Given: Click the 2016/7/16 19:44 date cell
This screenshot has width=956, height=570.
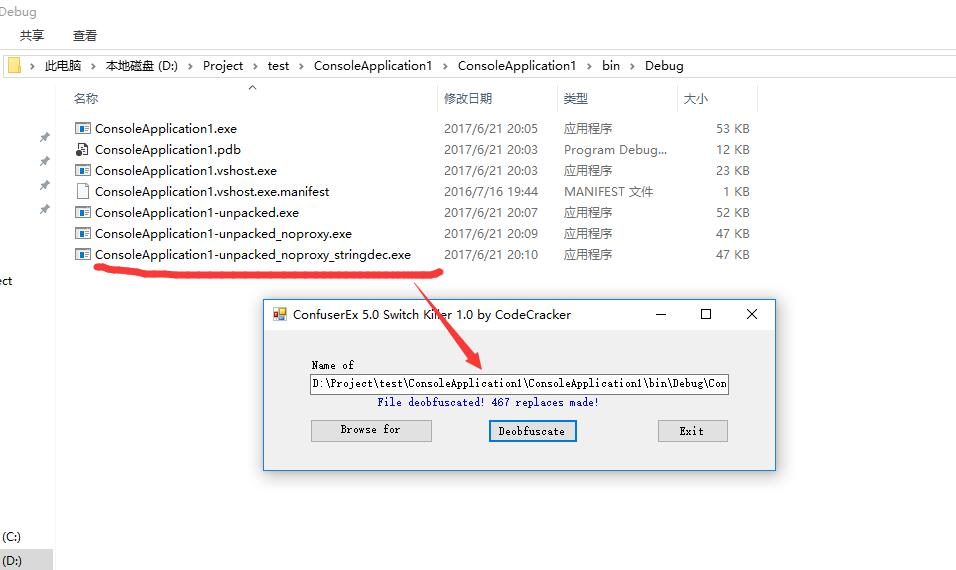Looking at the screenshot, I should click(491, 191).
